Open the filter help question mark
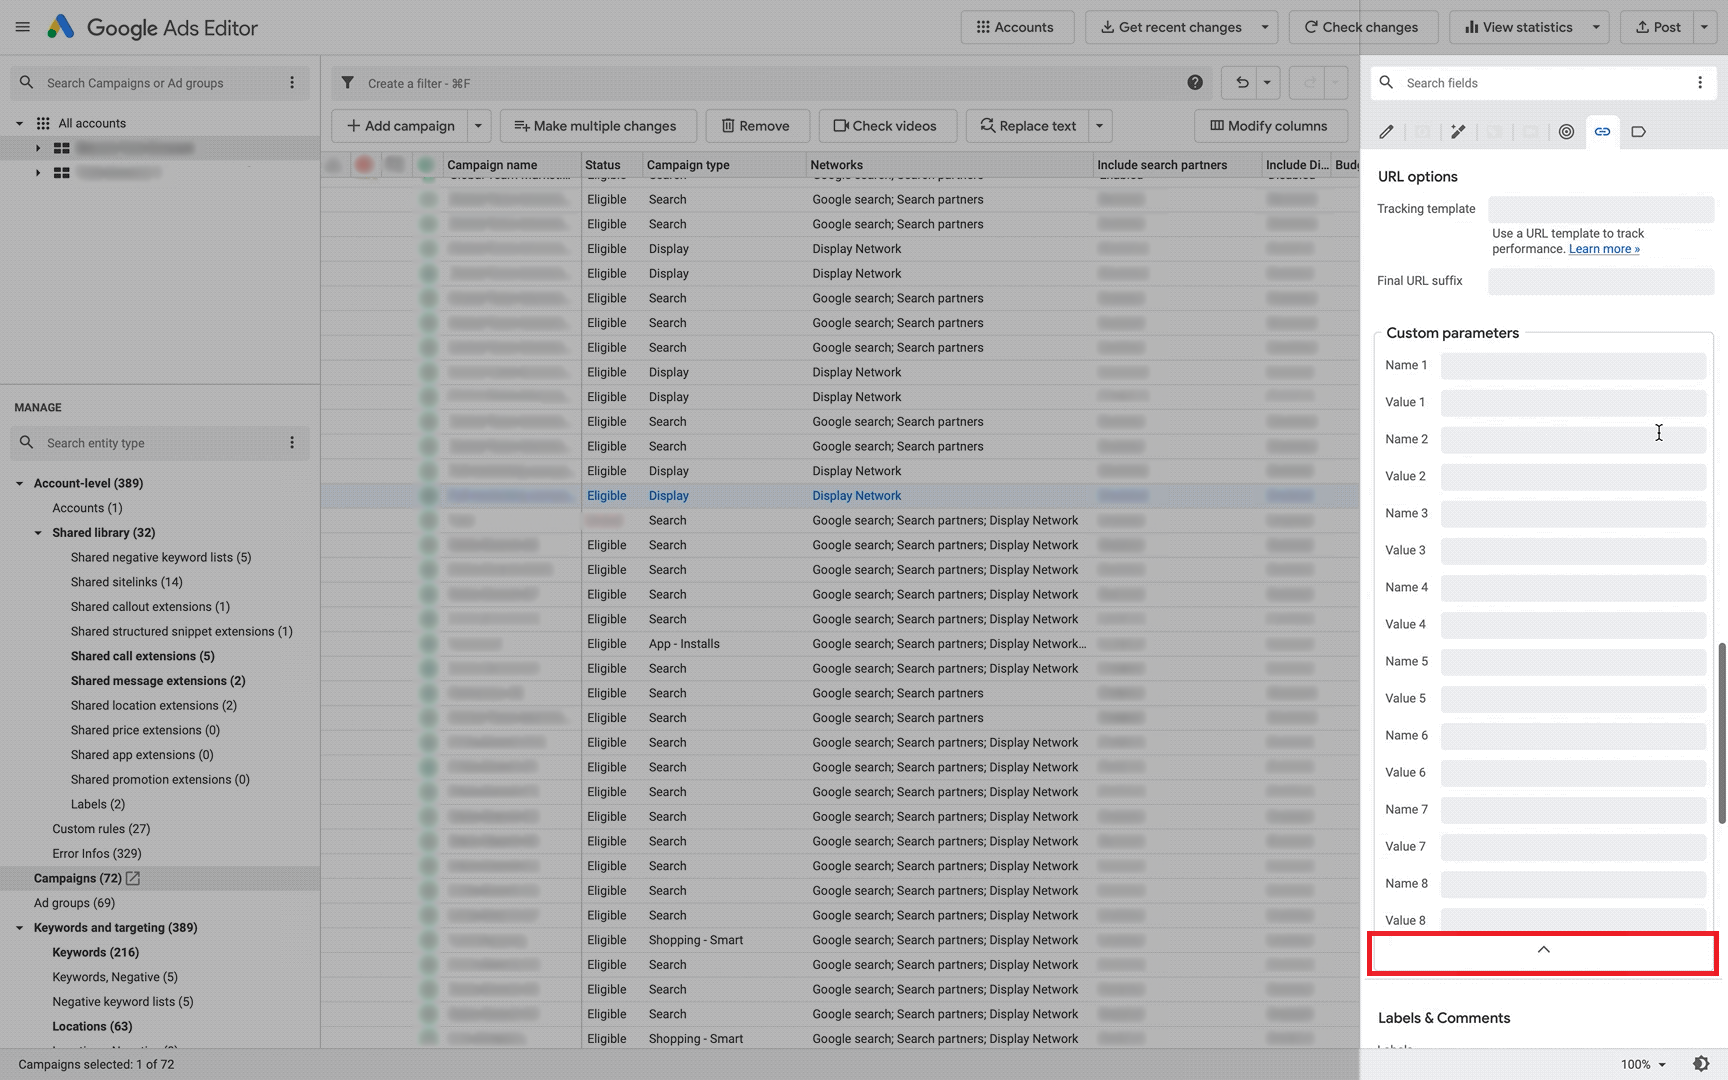This screenshot has height=1080, width=1728. point(1195,83)
